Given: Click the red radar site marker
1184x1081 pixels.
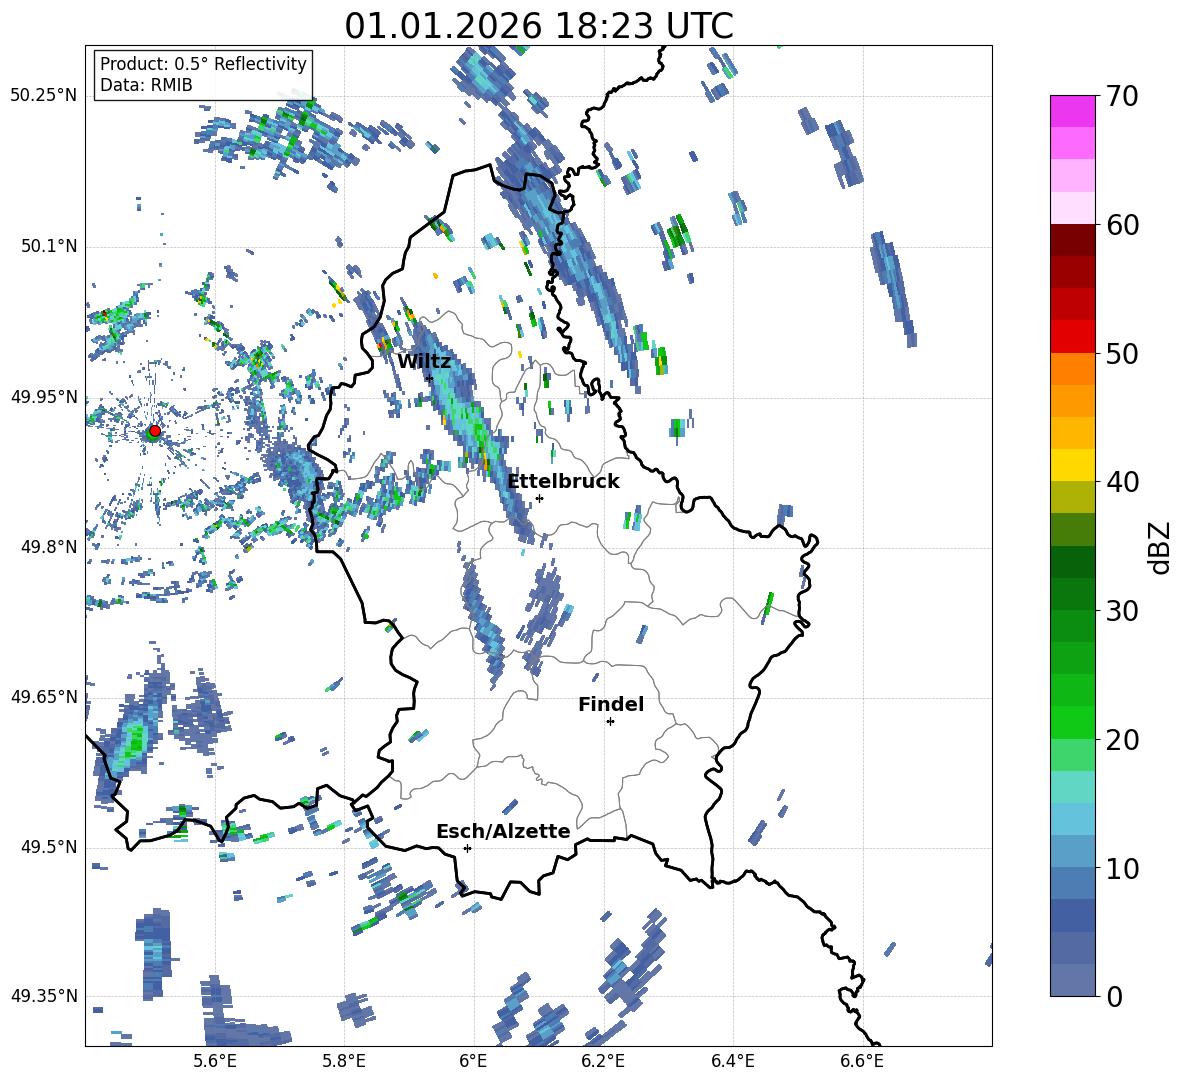Looking at the screenshot, I should [155, 430].
